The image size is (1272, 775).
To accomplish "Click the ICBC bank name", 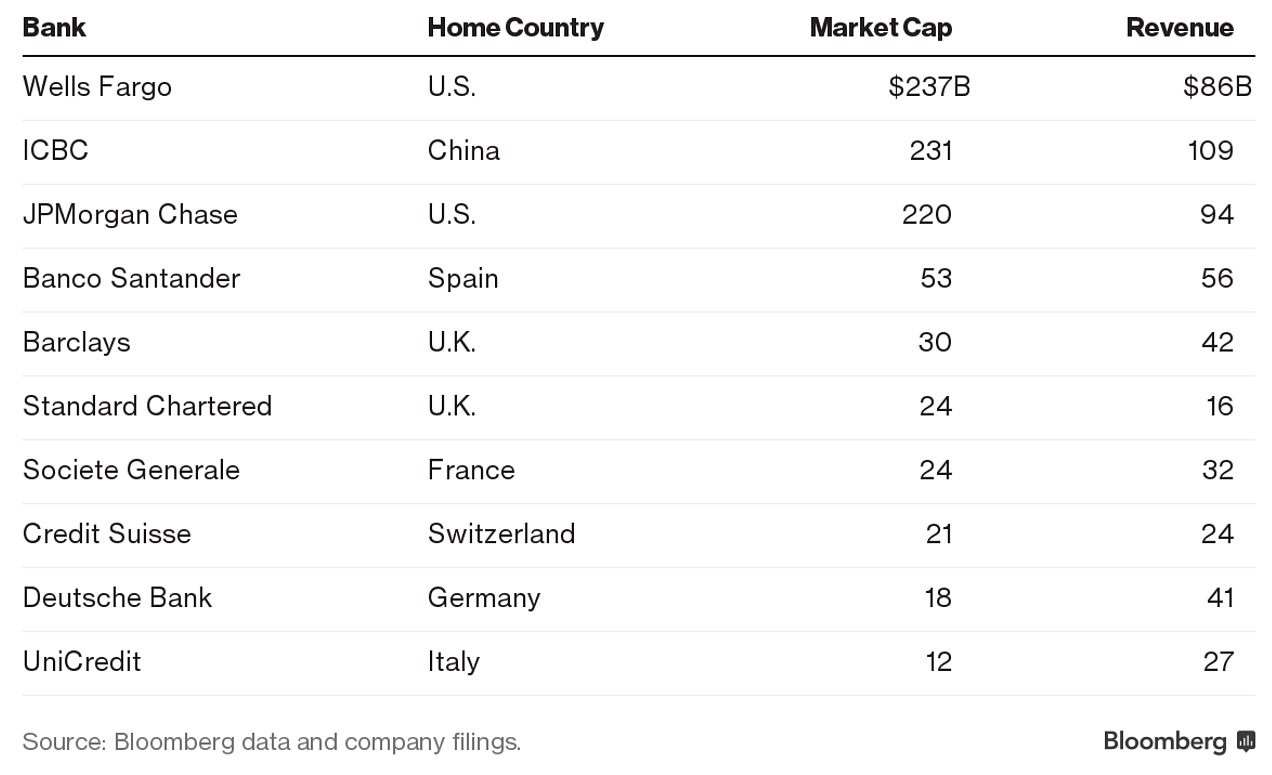I will [56, 151].
